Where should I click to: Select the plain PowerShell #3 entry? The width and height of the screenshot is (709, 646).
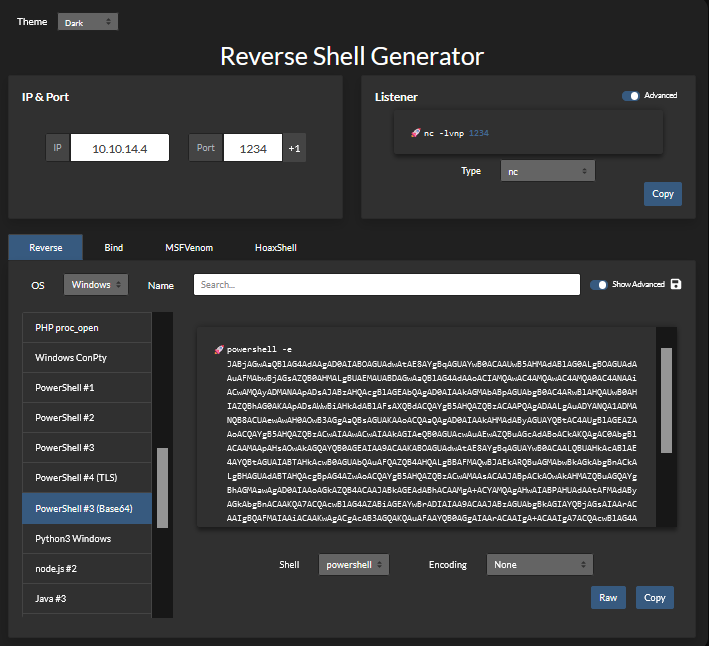pos(87,448)
